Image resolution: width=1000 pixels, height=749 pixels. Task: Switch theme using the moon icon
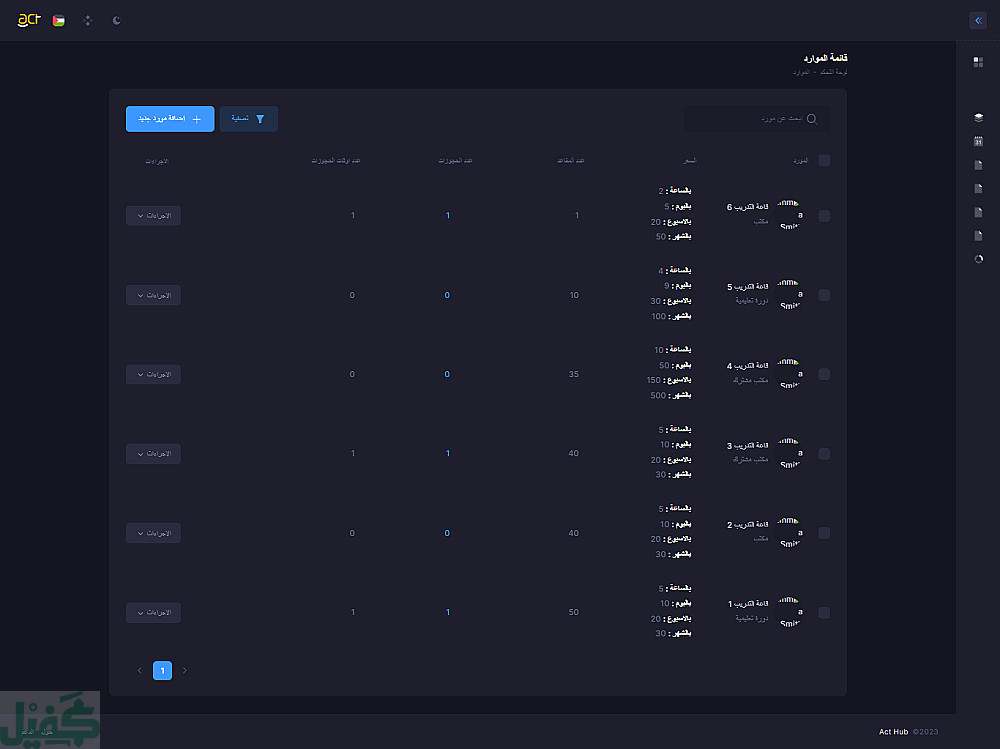116,20
